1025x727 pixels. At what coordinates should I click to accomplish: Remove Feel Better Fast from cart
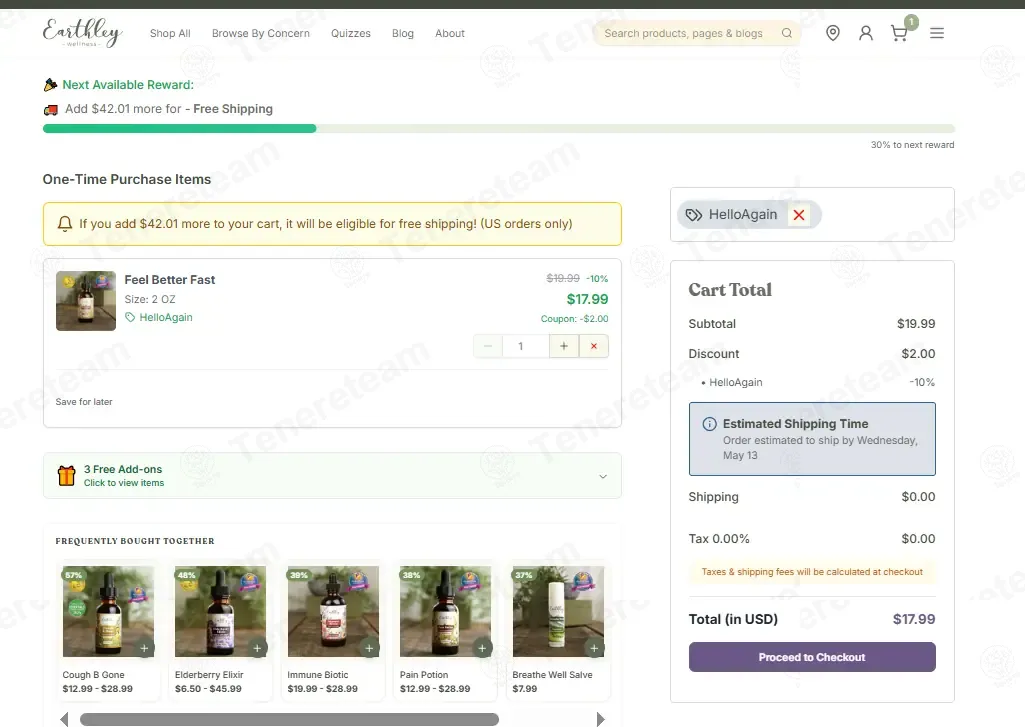594,346
